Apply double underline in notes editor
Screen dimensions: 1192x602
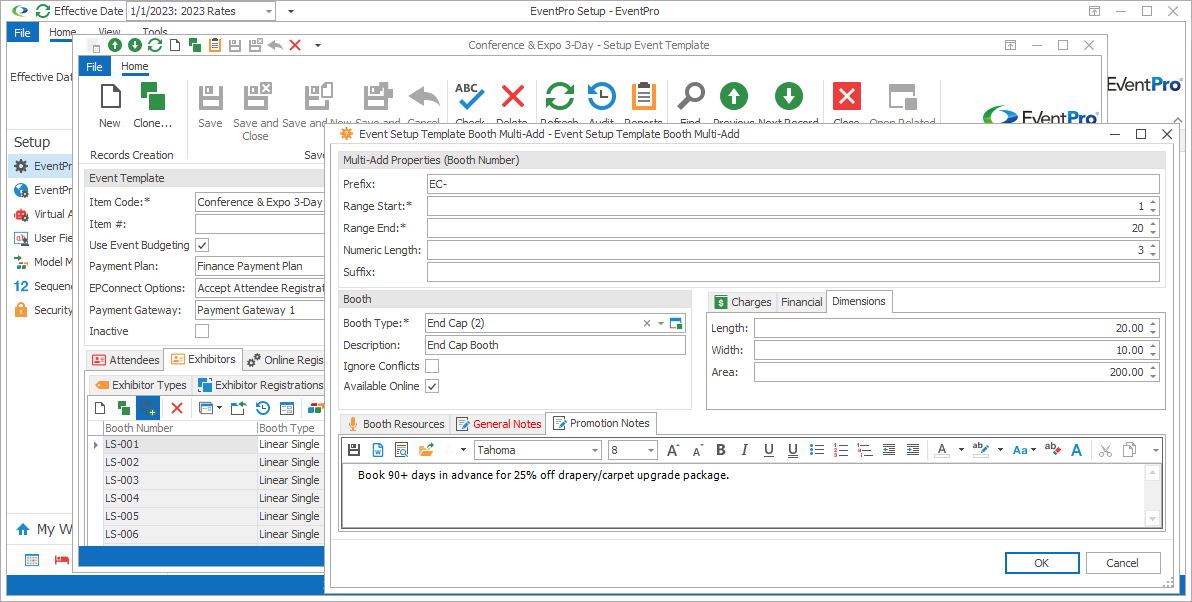[793, 450]
